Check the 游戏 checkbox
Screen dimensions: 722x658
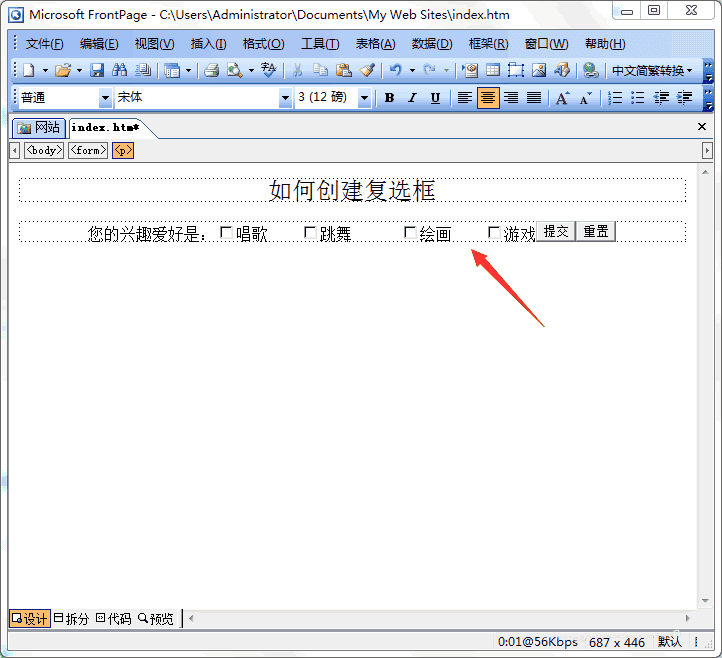tap(494, 233)
